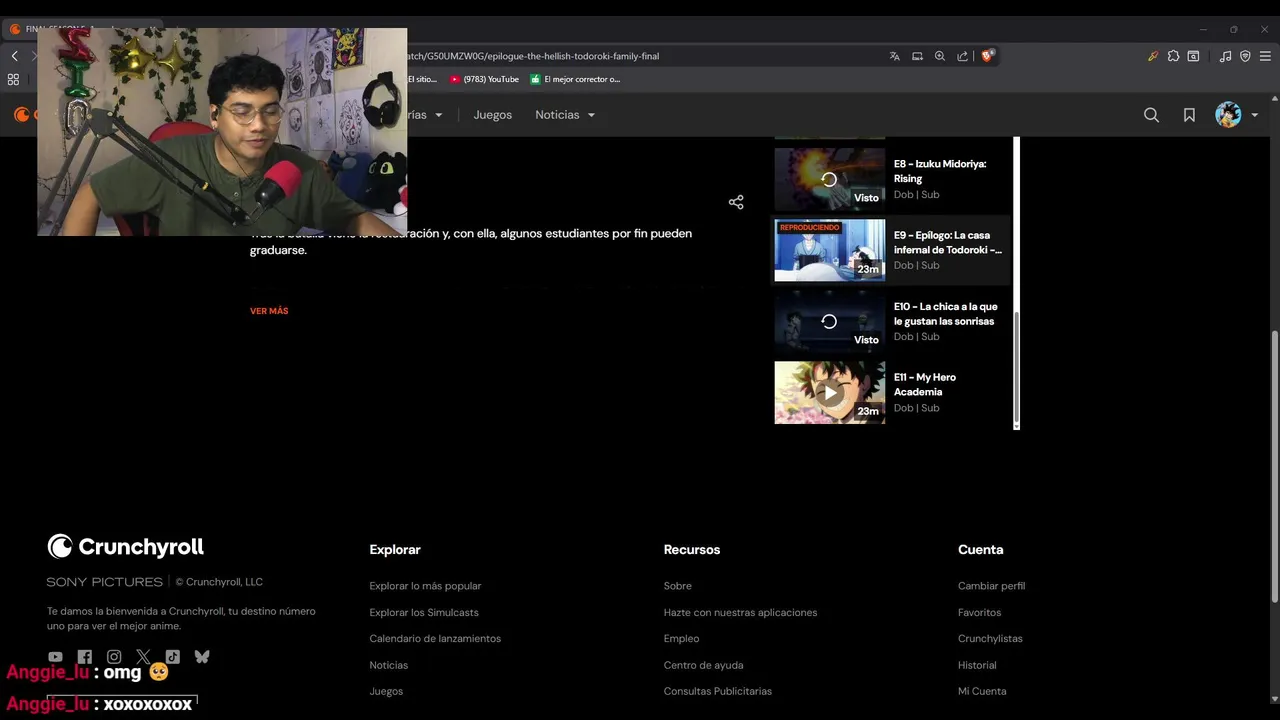Toggle the browser sidebar panel icon

click(1193, 56)
